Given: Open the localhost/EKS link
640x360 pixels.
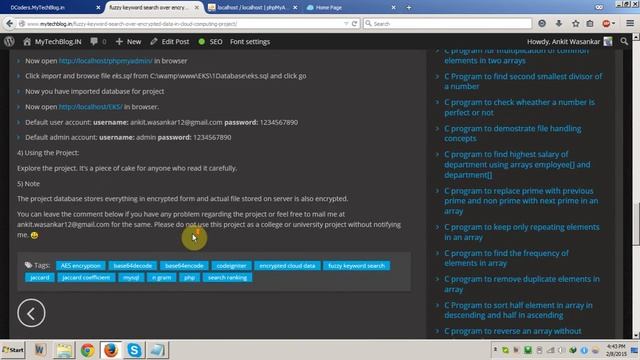Looking at the screenshot, I should pyautogui.click(x=90, y=107).
